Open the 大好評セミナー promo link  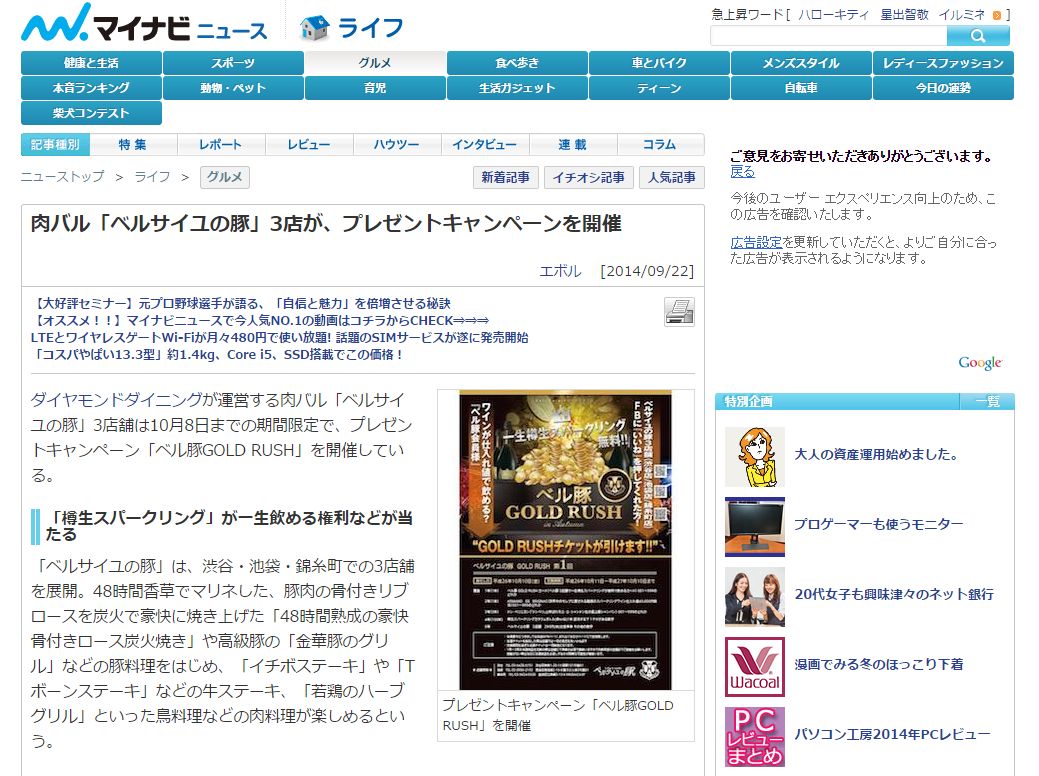[x=241, y=304]
